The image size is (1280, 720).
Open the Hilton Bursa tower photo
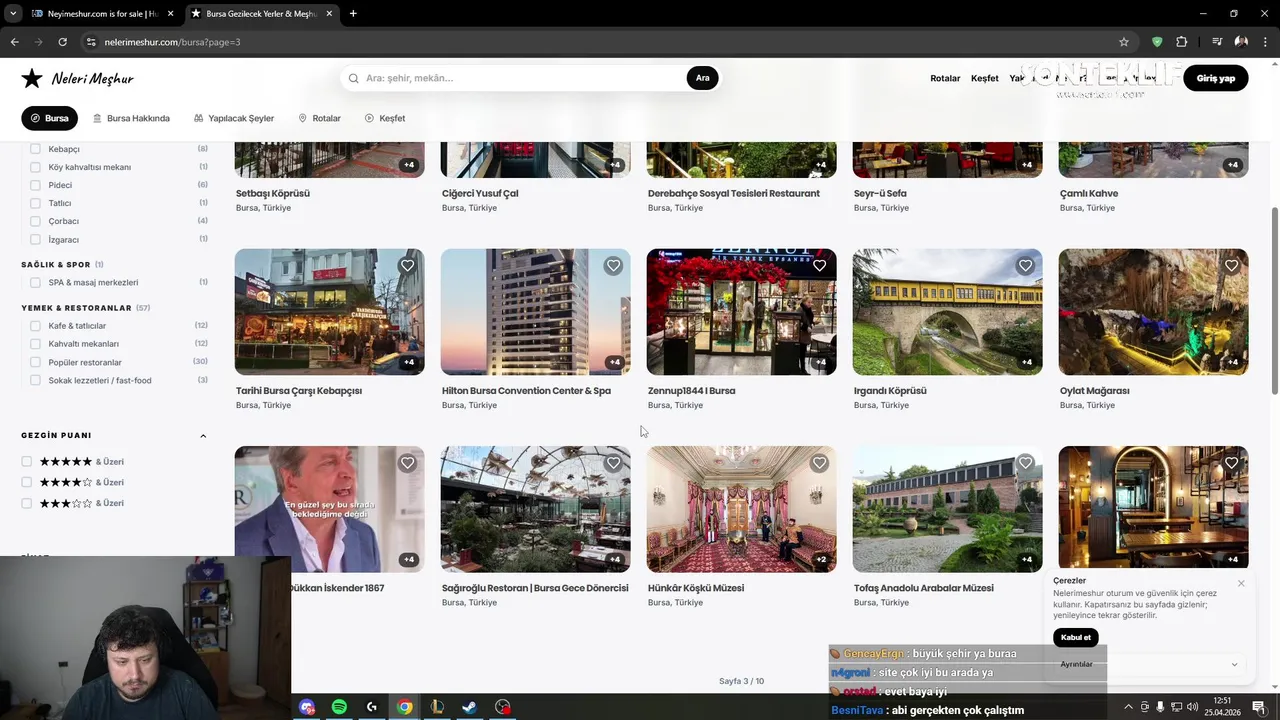click(x=535, y=311)
